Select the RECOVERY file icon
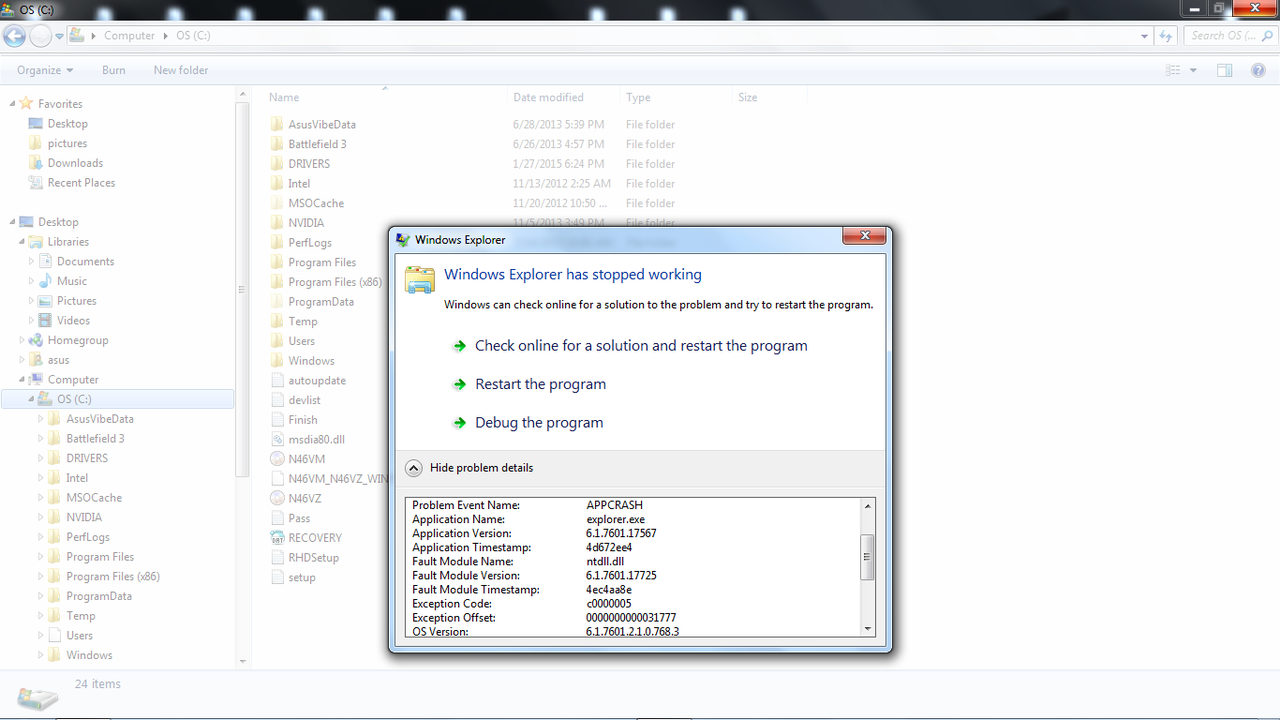Screen dimensions: 1280x720 278,537
